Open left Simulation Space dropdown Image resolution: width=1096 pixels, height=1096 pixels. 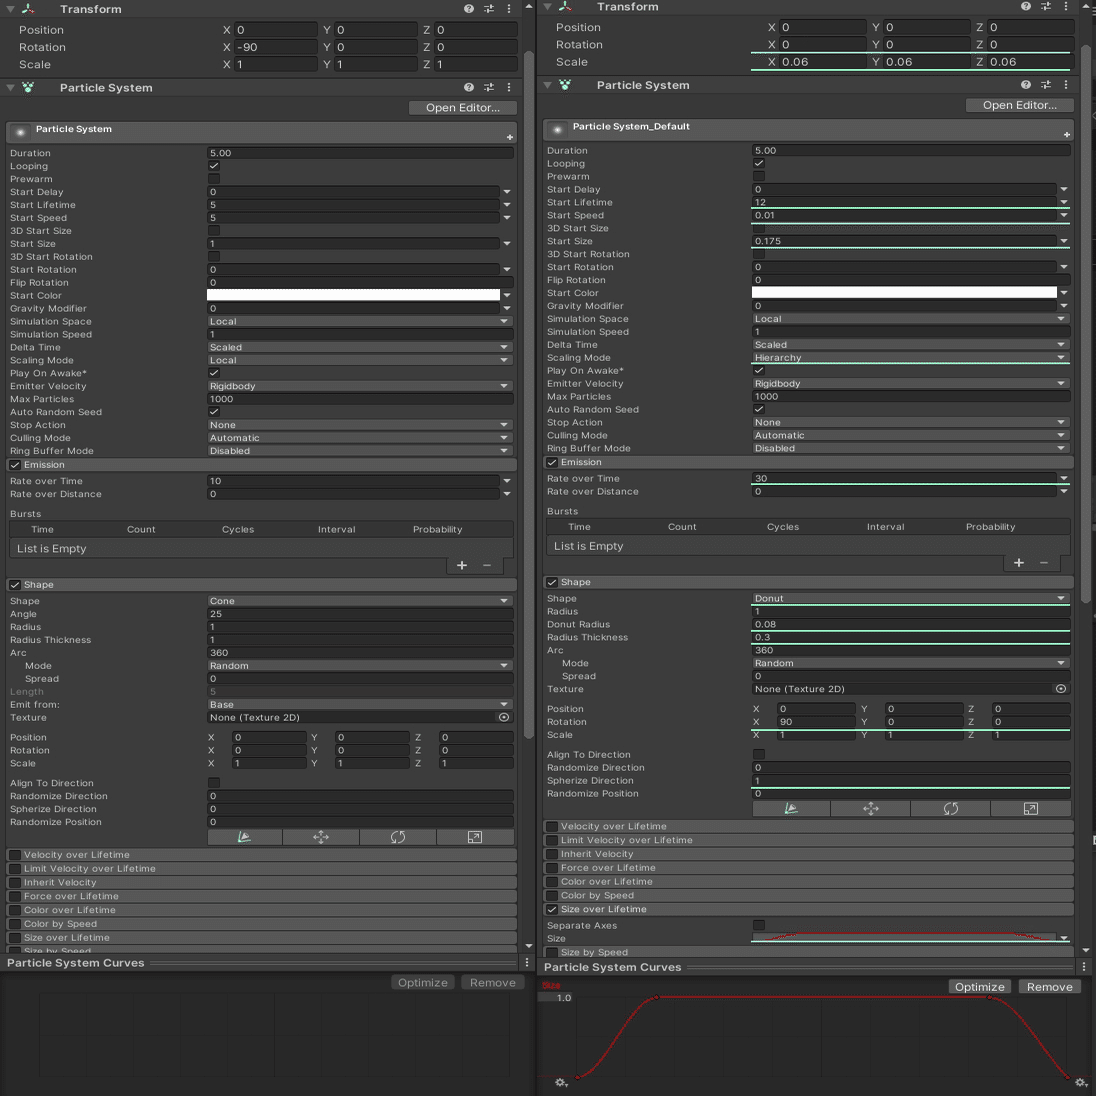coord(360,322)
